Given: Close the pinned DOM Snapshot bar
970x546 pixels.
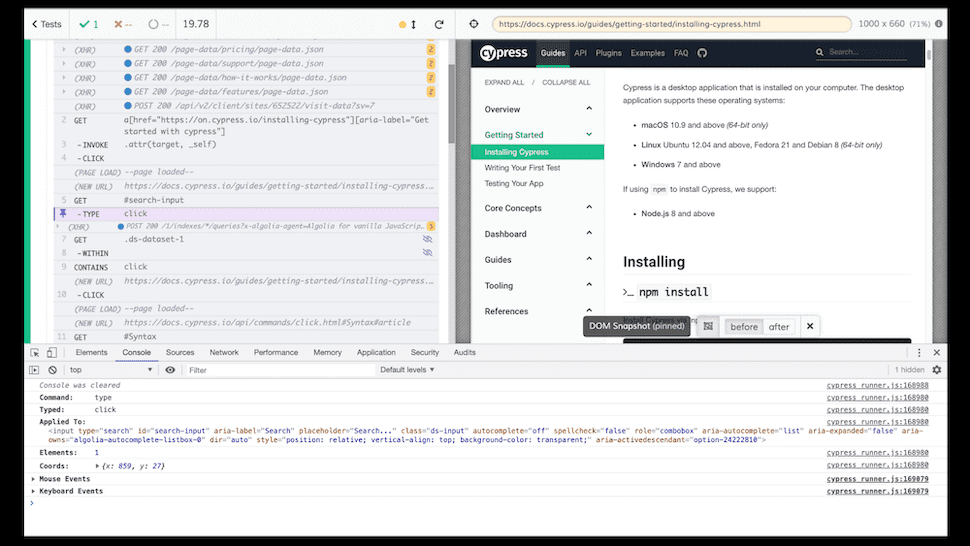Looking at the screenshot, I should pos(810,326).
